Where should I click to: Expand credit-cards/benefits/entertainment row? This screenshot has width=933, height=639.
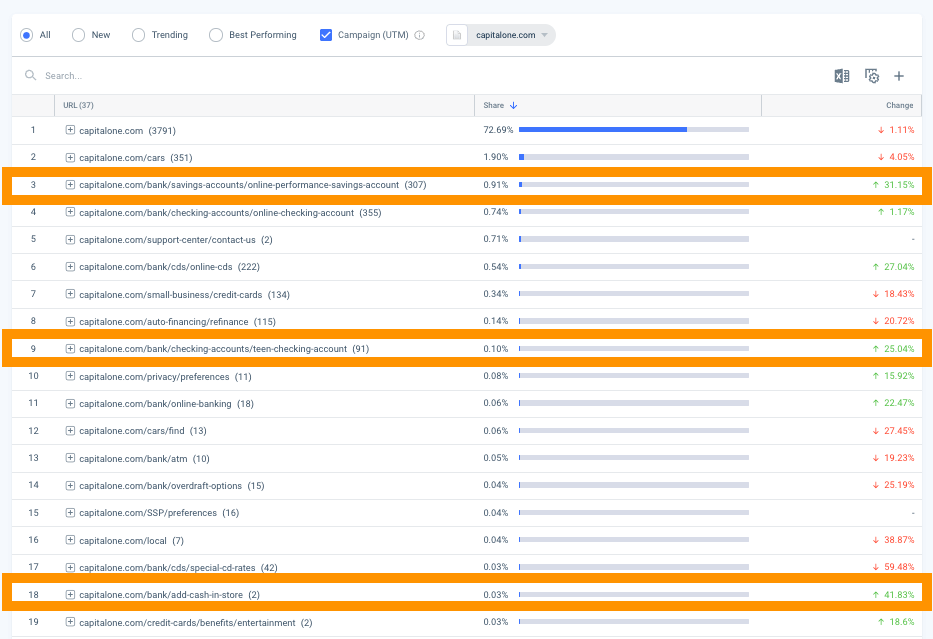coord(70,622)
